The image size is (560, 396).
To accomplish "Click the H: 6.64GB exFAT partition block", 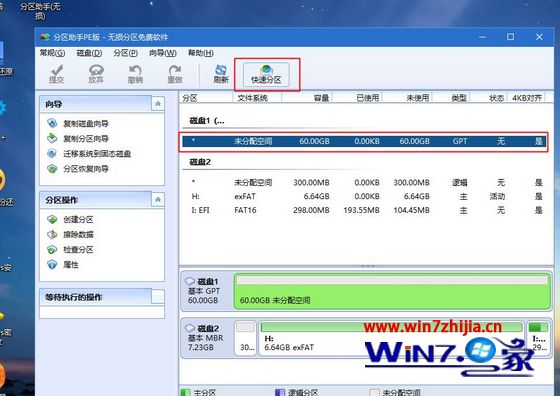I will (x=391, y=338).
